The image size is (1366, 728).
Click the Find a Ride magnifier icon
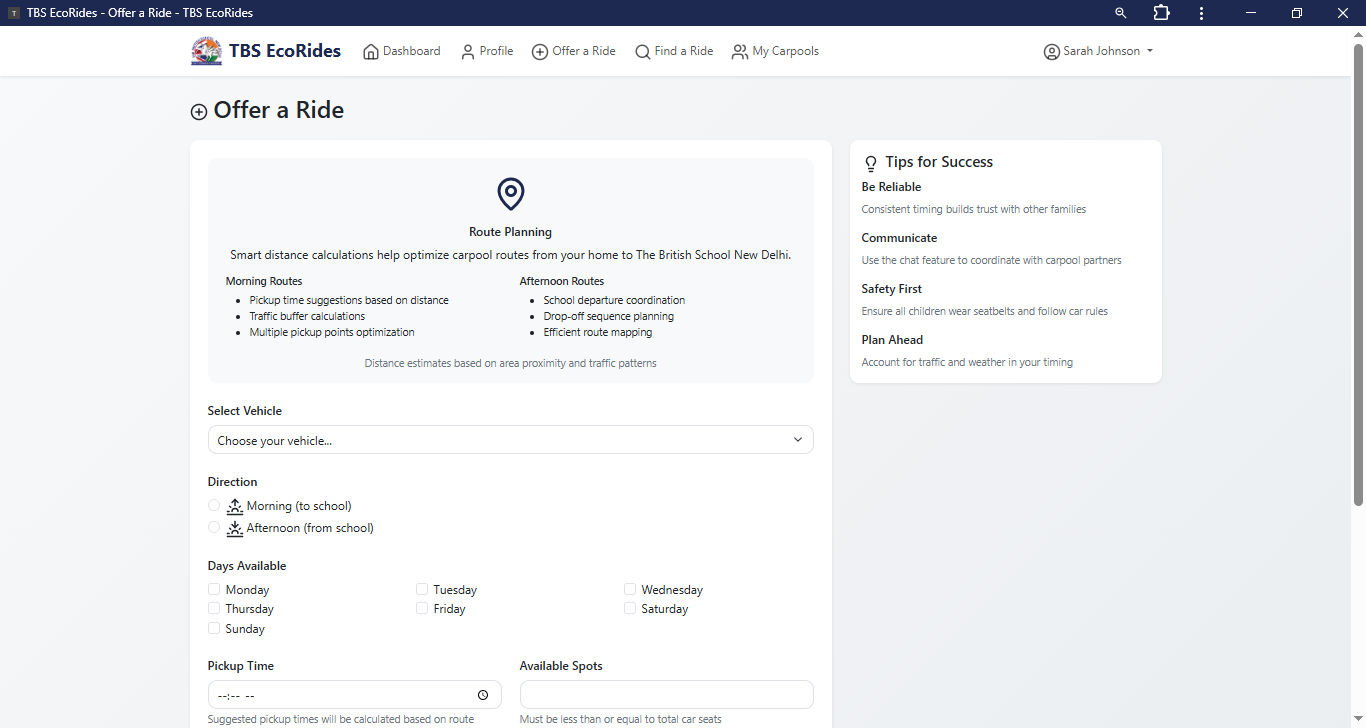click(643, 52)
